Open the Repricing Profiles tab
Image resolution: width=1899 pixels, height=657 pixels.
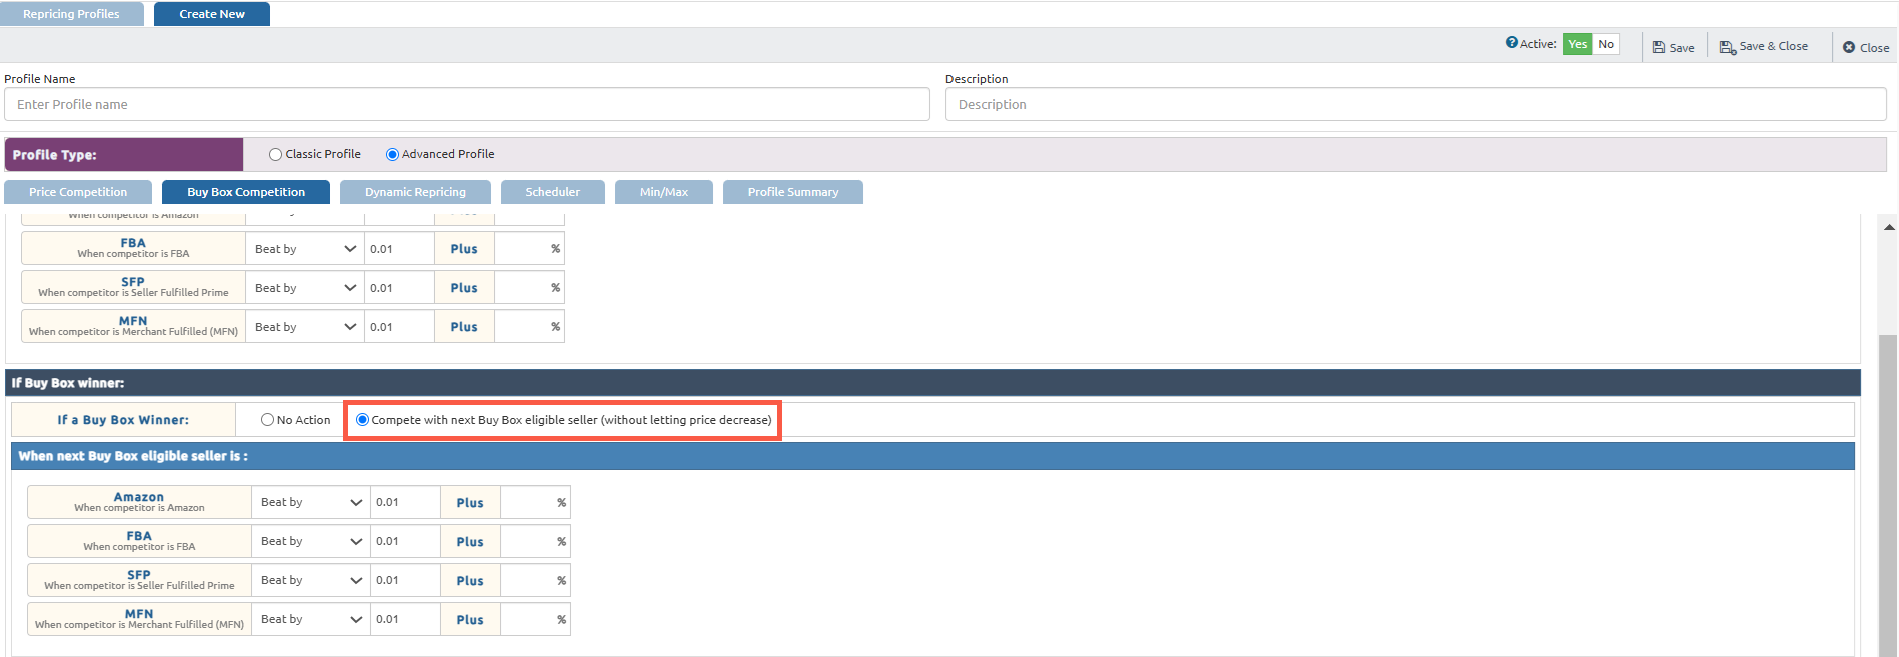click(71, 14)
